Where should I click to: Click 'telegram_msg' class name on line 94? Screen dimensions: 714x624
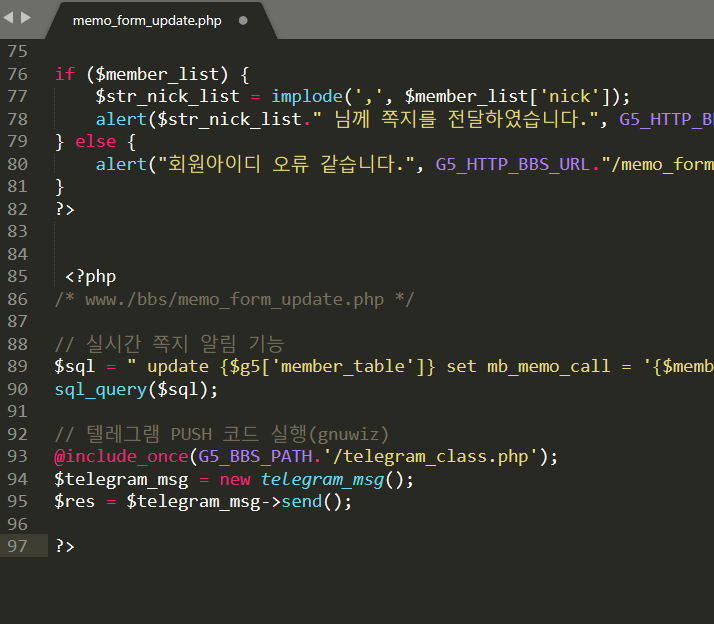point(322,480)
